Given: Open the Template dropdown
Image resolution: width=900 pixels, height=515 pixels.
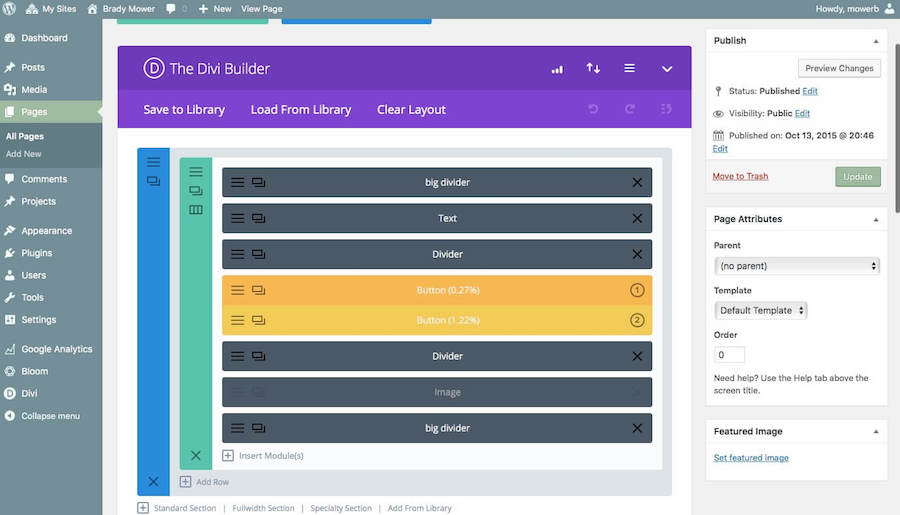Looking at the screenshot, I should point(761,311).
